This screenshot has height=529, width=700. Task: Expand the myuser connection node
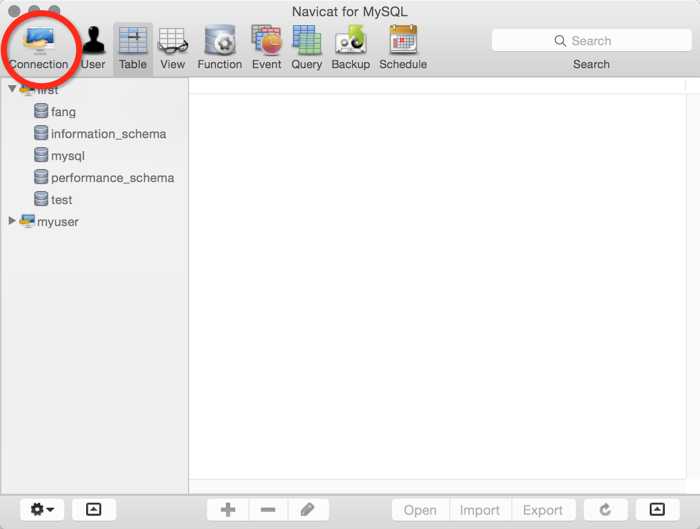pos(12,221)
